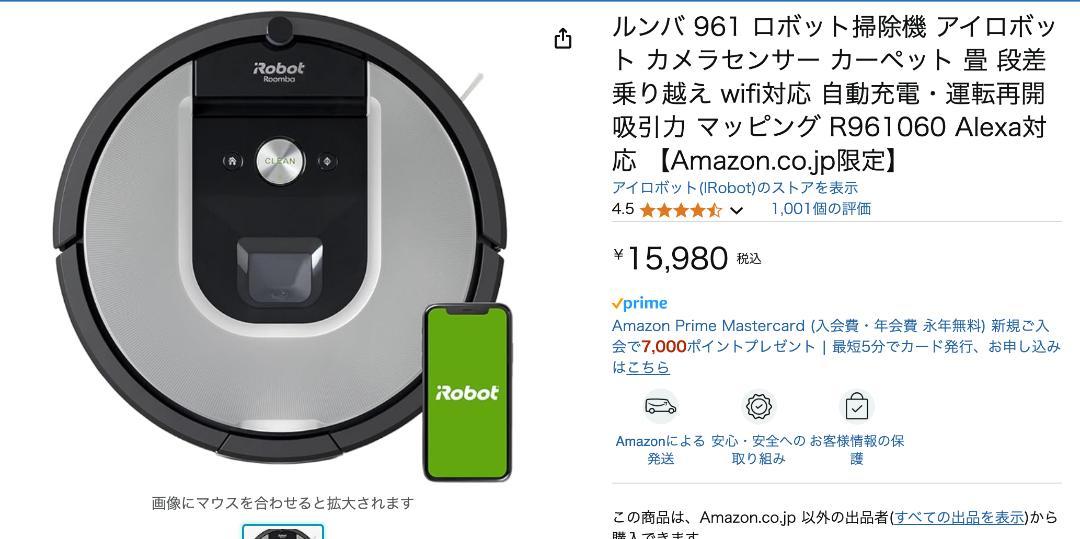The height and width of the screenshot is (539, 1080).
Task: Click the star rating icons
Action: point(680,209)
